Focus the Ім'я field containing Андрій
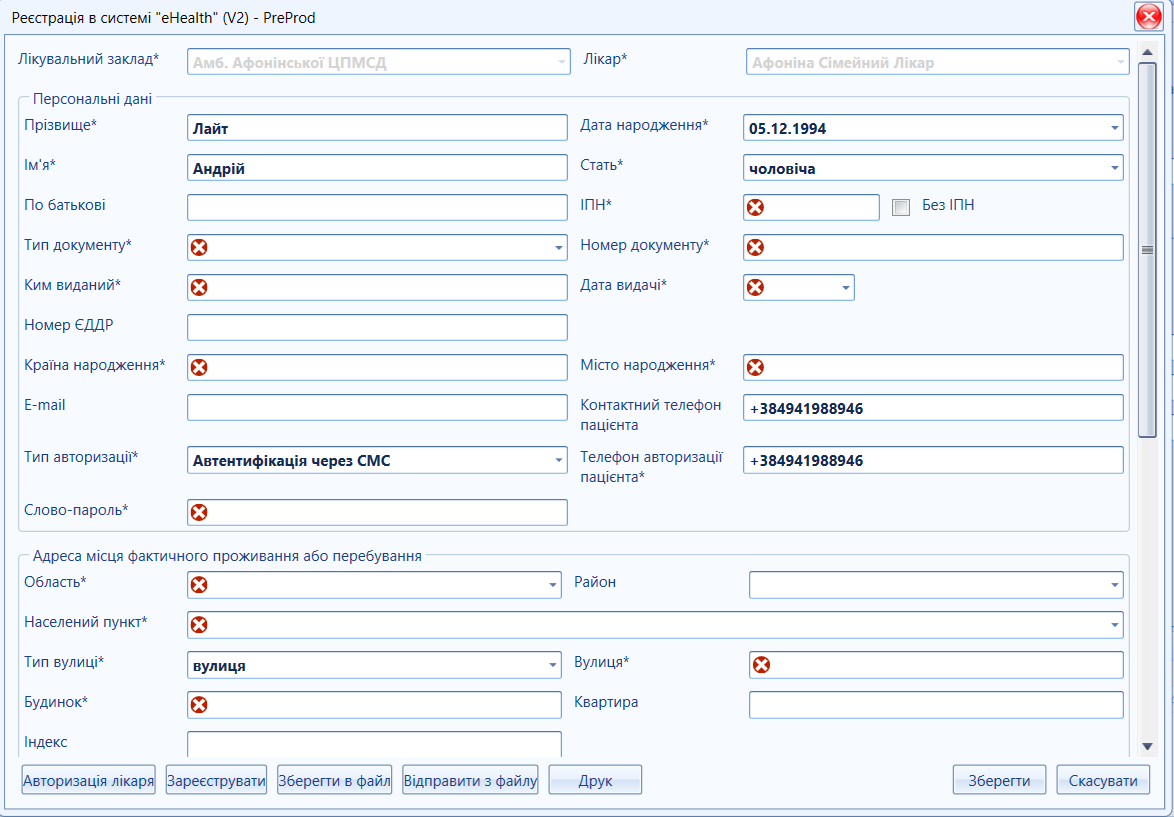 click(x=377, y=168)
